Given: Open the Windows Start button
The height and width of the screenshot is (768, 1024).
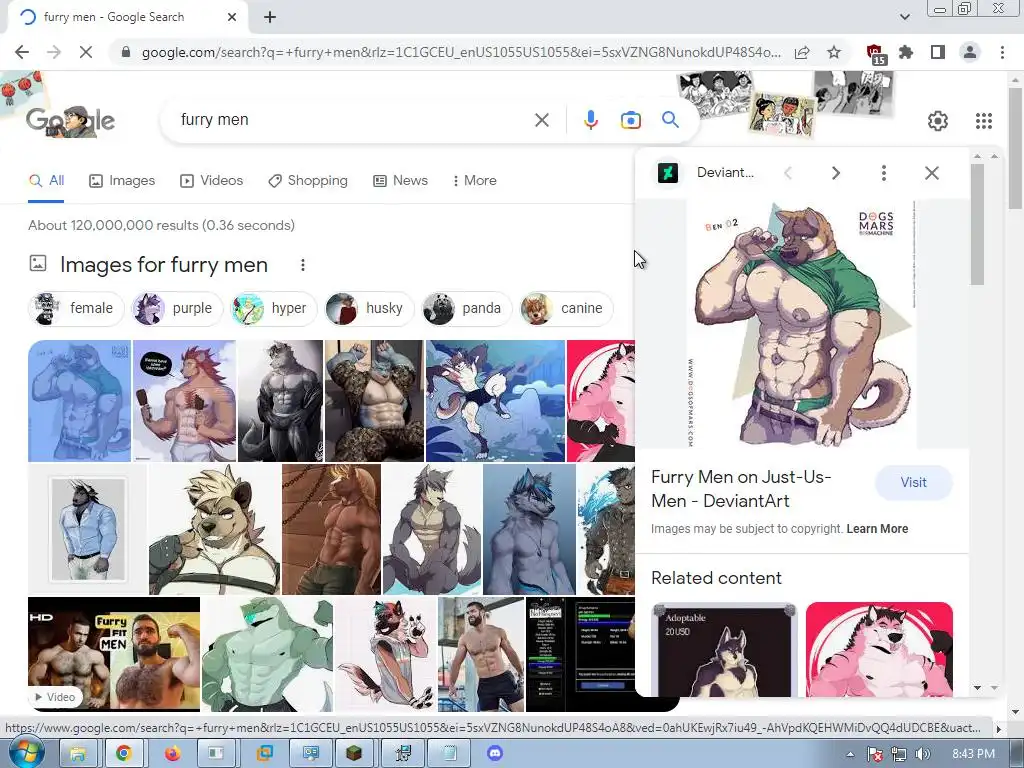Looking at the screenshot, I should pos(25,754).
